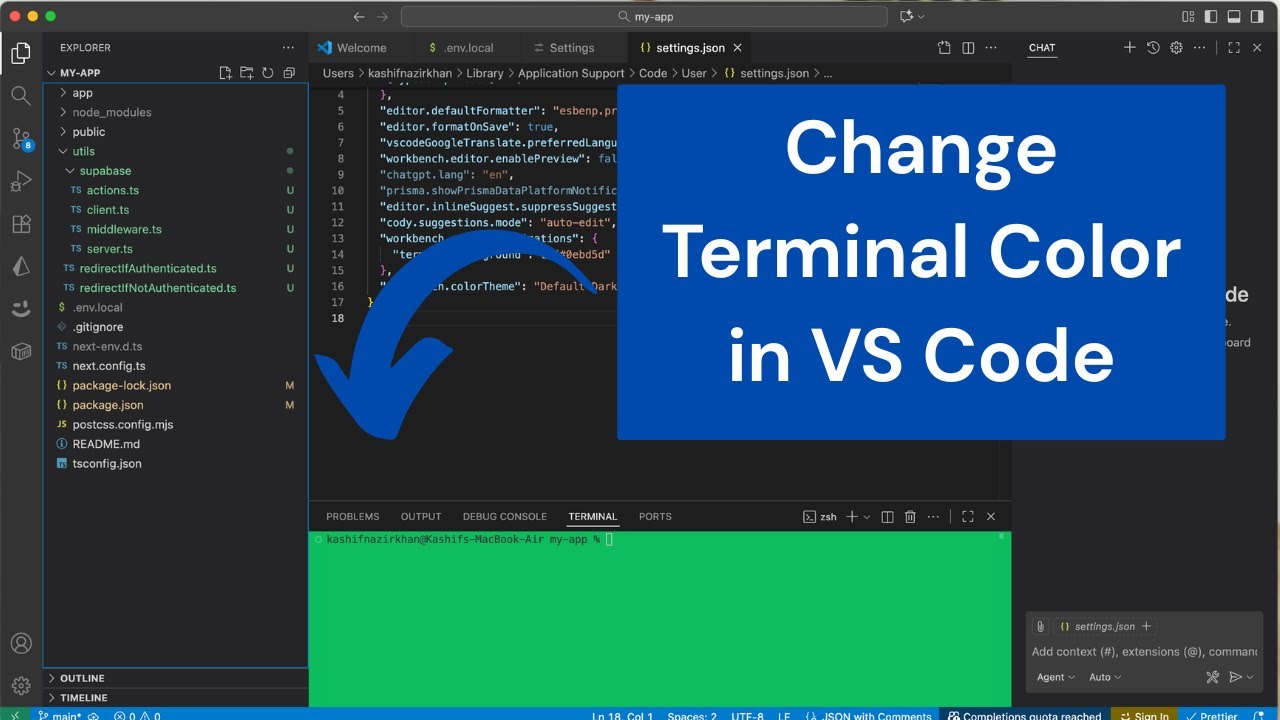Open the Auto model dropdown
The image size is (1280, 720).
tap(1105, 677)
